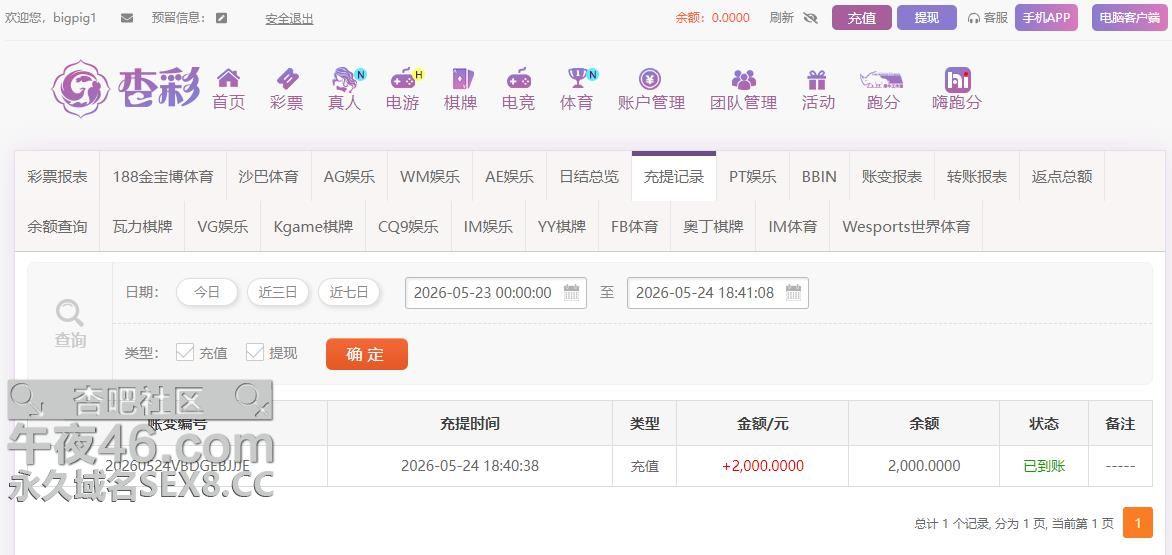Open the 首页 home icon
Screen dimensions: 1172x555
click(228, 78)
